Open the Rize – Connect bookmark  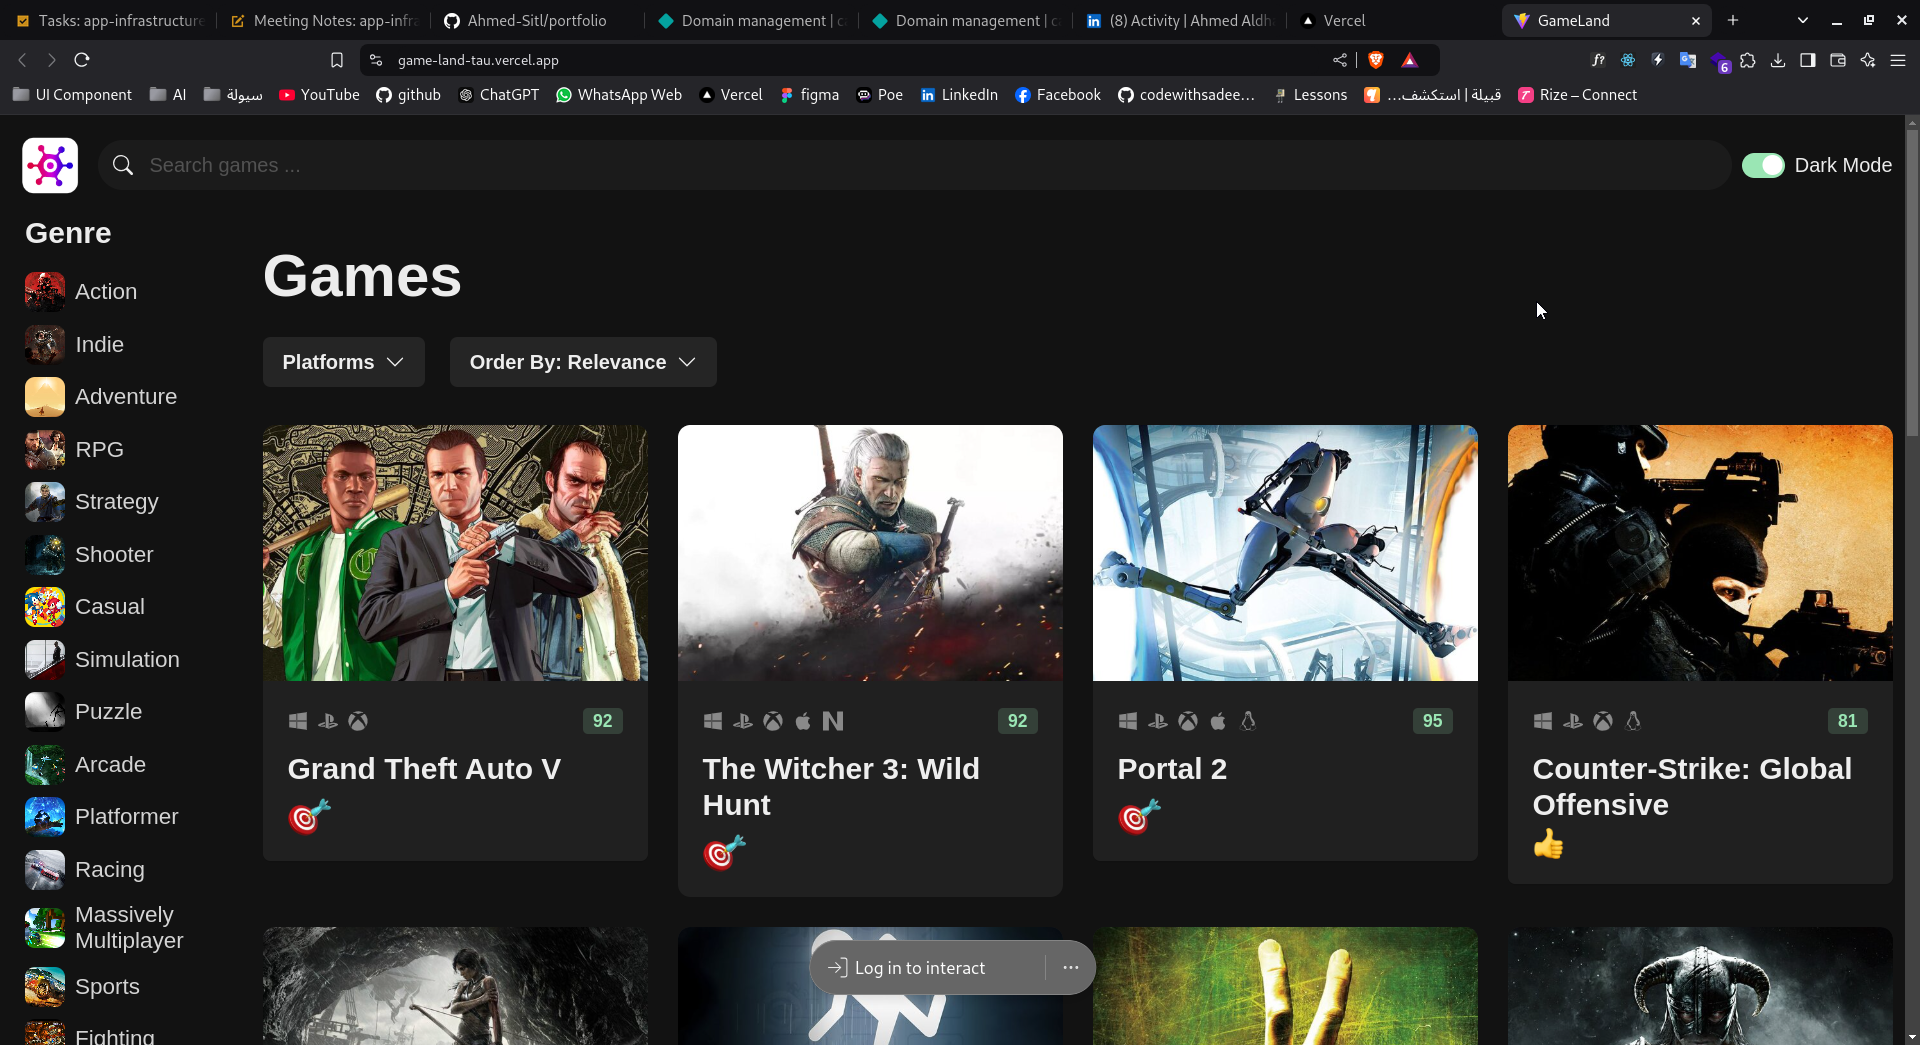1577,95
